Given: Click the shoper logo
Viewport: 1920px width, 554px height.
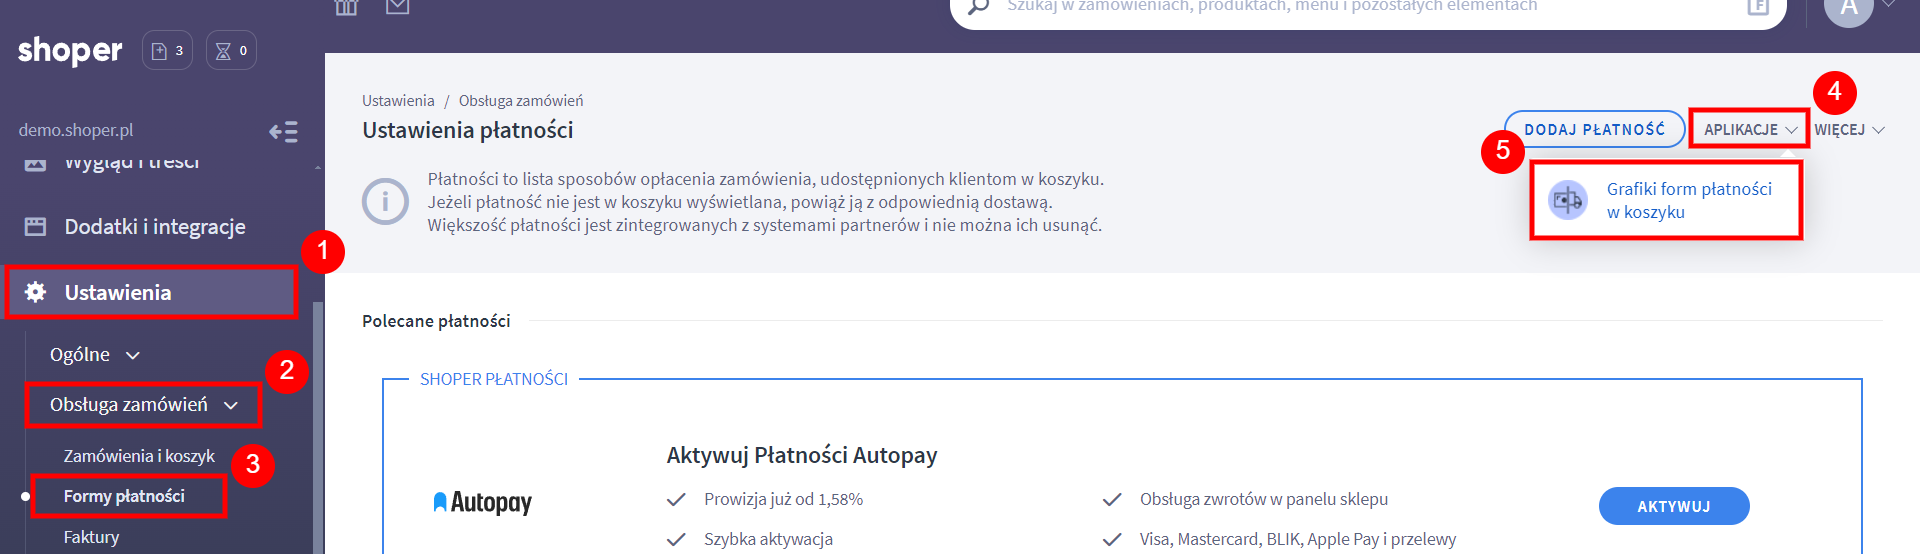Looking at the screenshot, I should 70,50.
